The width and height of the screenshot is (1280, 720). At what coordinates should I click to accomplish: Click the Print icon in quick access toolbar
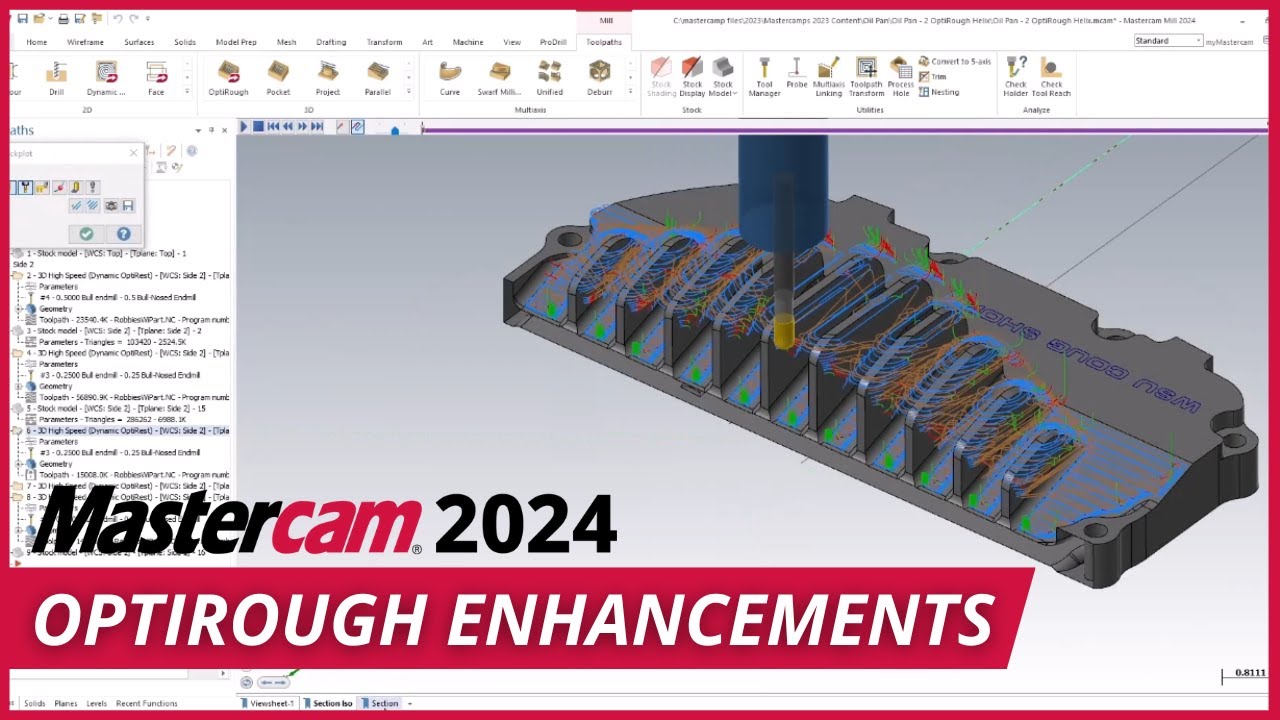[64, 19]
